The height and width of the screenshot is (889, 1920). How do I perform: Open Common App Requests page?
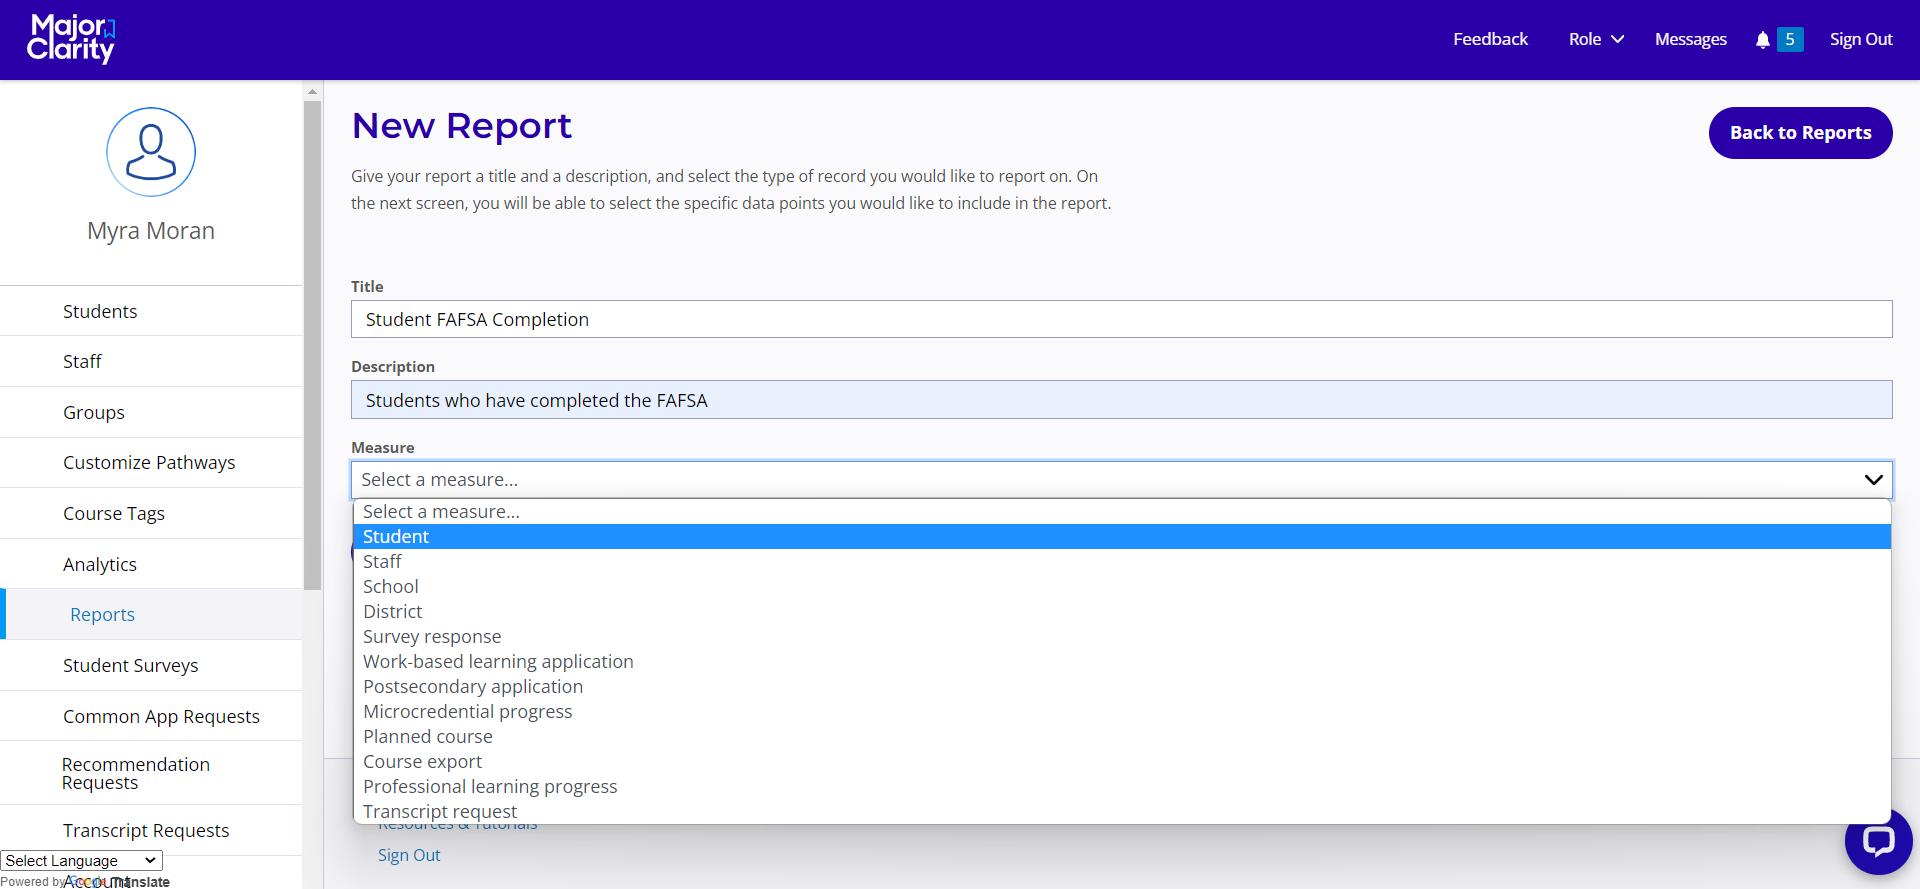pyautogui.click(x=161, y=717)
